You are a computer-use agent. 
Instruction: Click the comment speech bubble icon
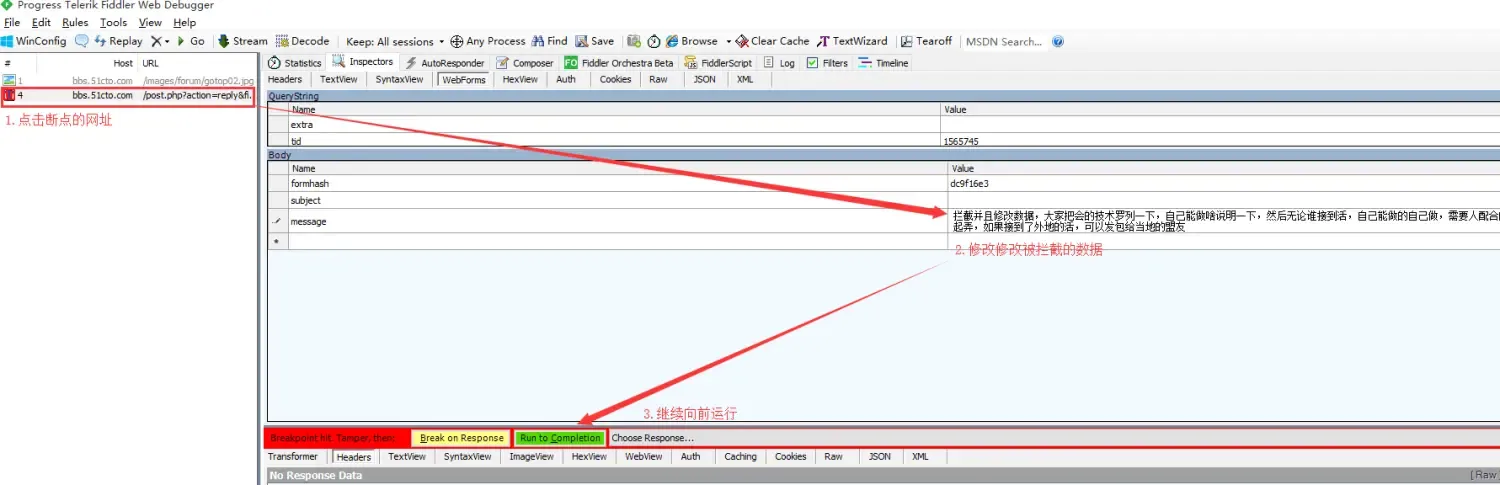(82, 41)
